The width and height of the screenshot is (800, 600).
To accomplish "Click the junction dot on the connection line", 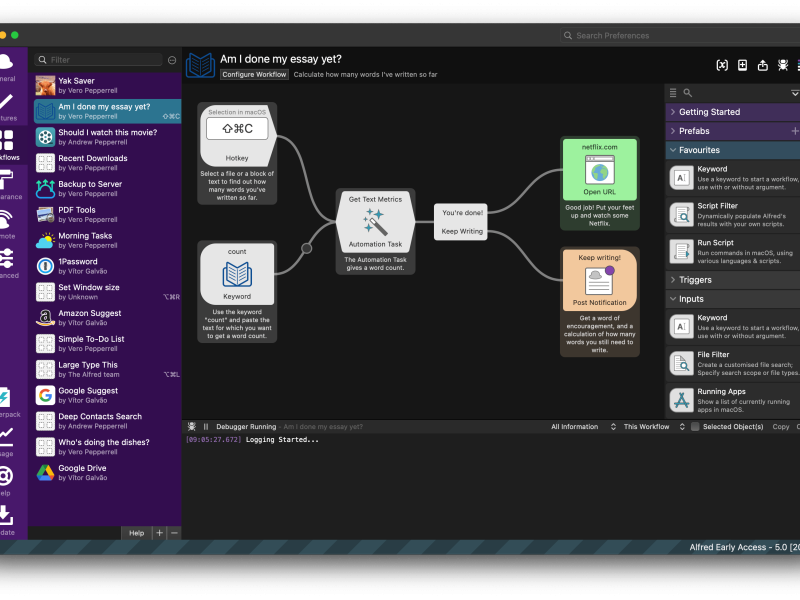I will (x=307, y=248).
